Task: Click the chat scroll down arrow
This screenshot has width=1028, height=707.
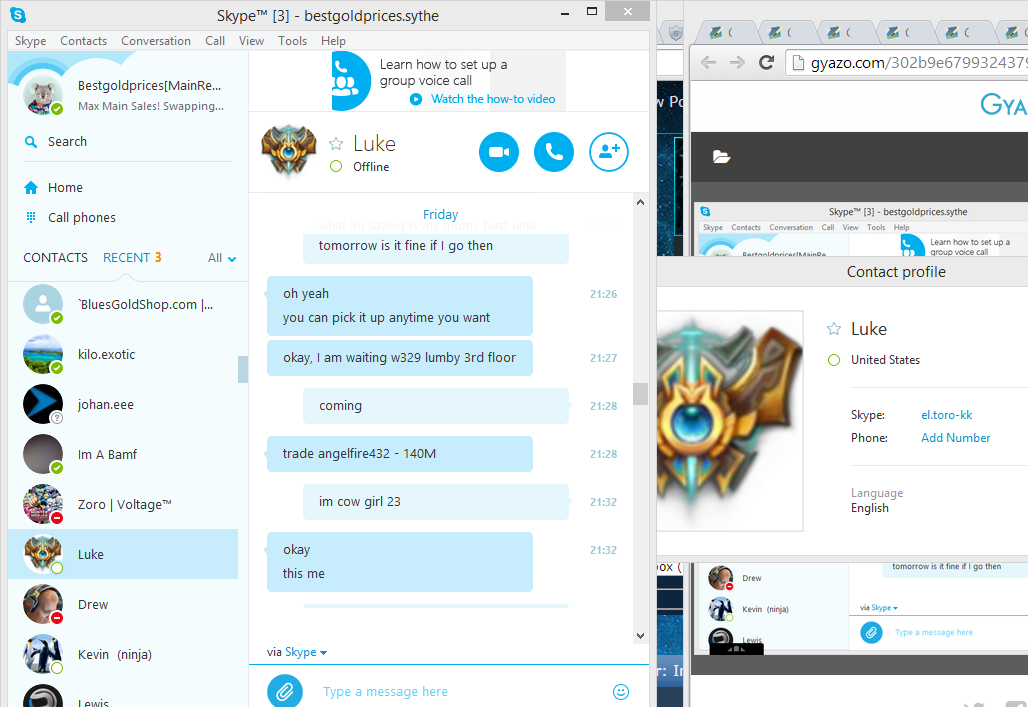Action: click(641, 636)
